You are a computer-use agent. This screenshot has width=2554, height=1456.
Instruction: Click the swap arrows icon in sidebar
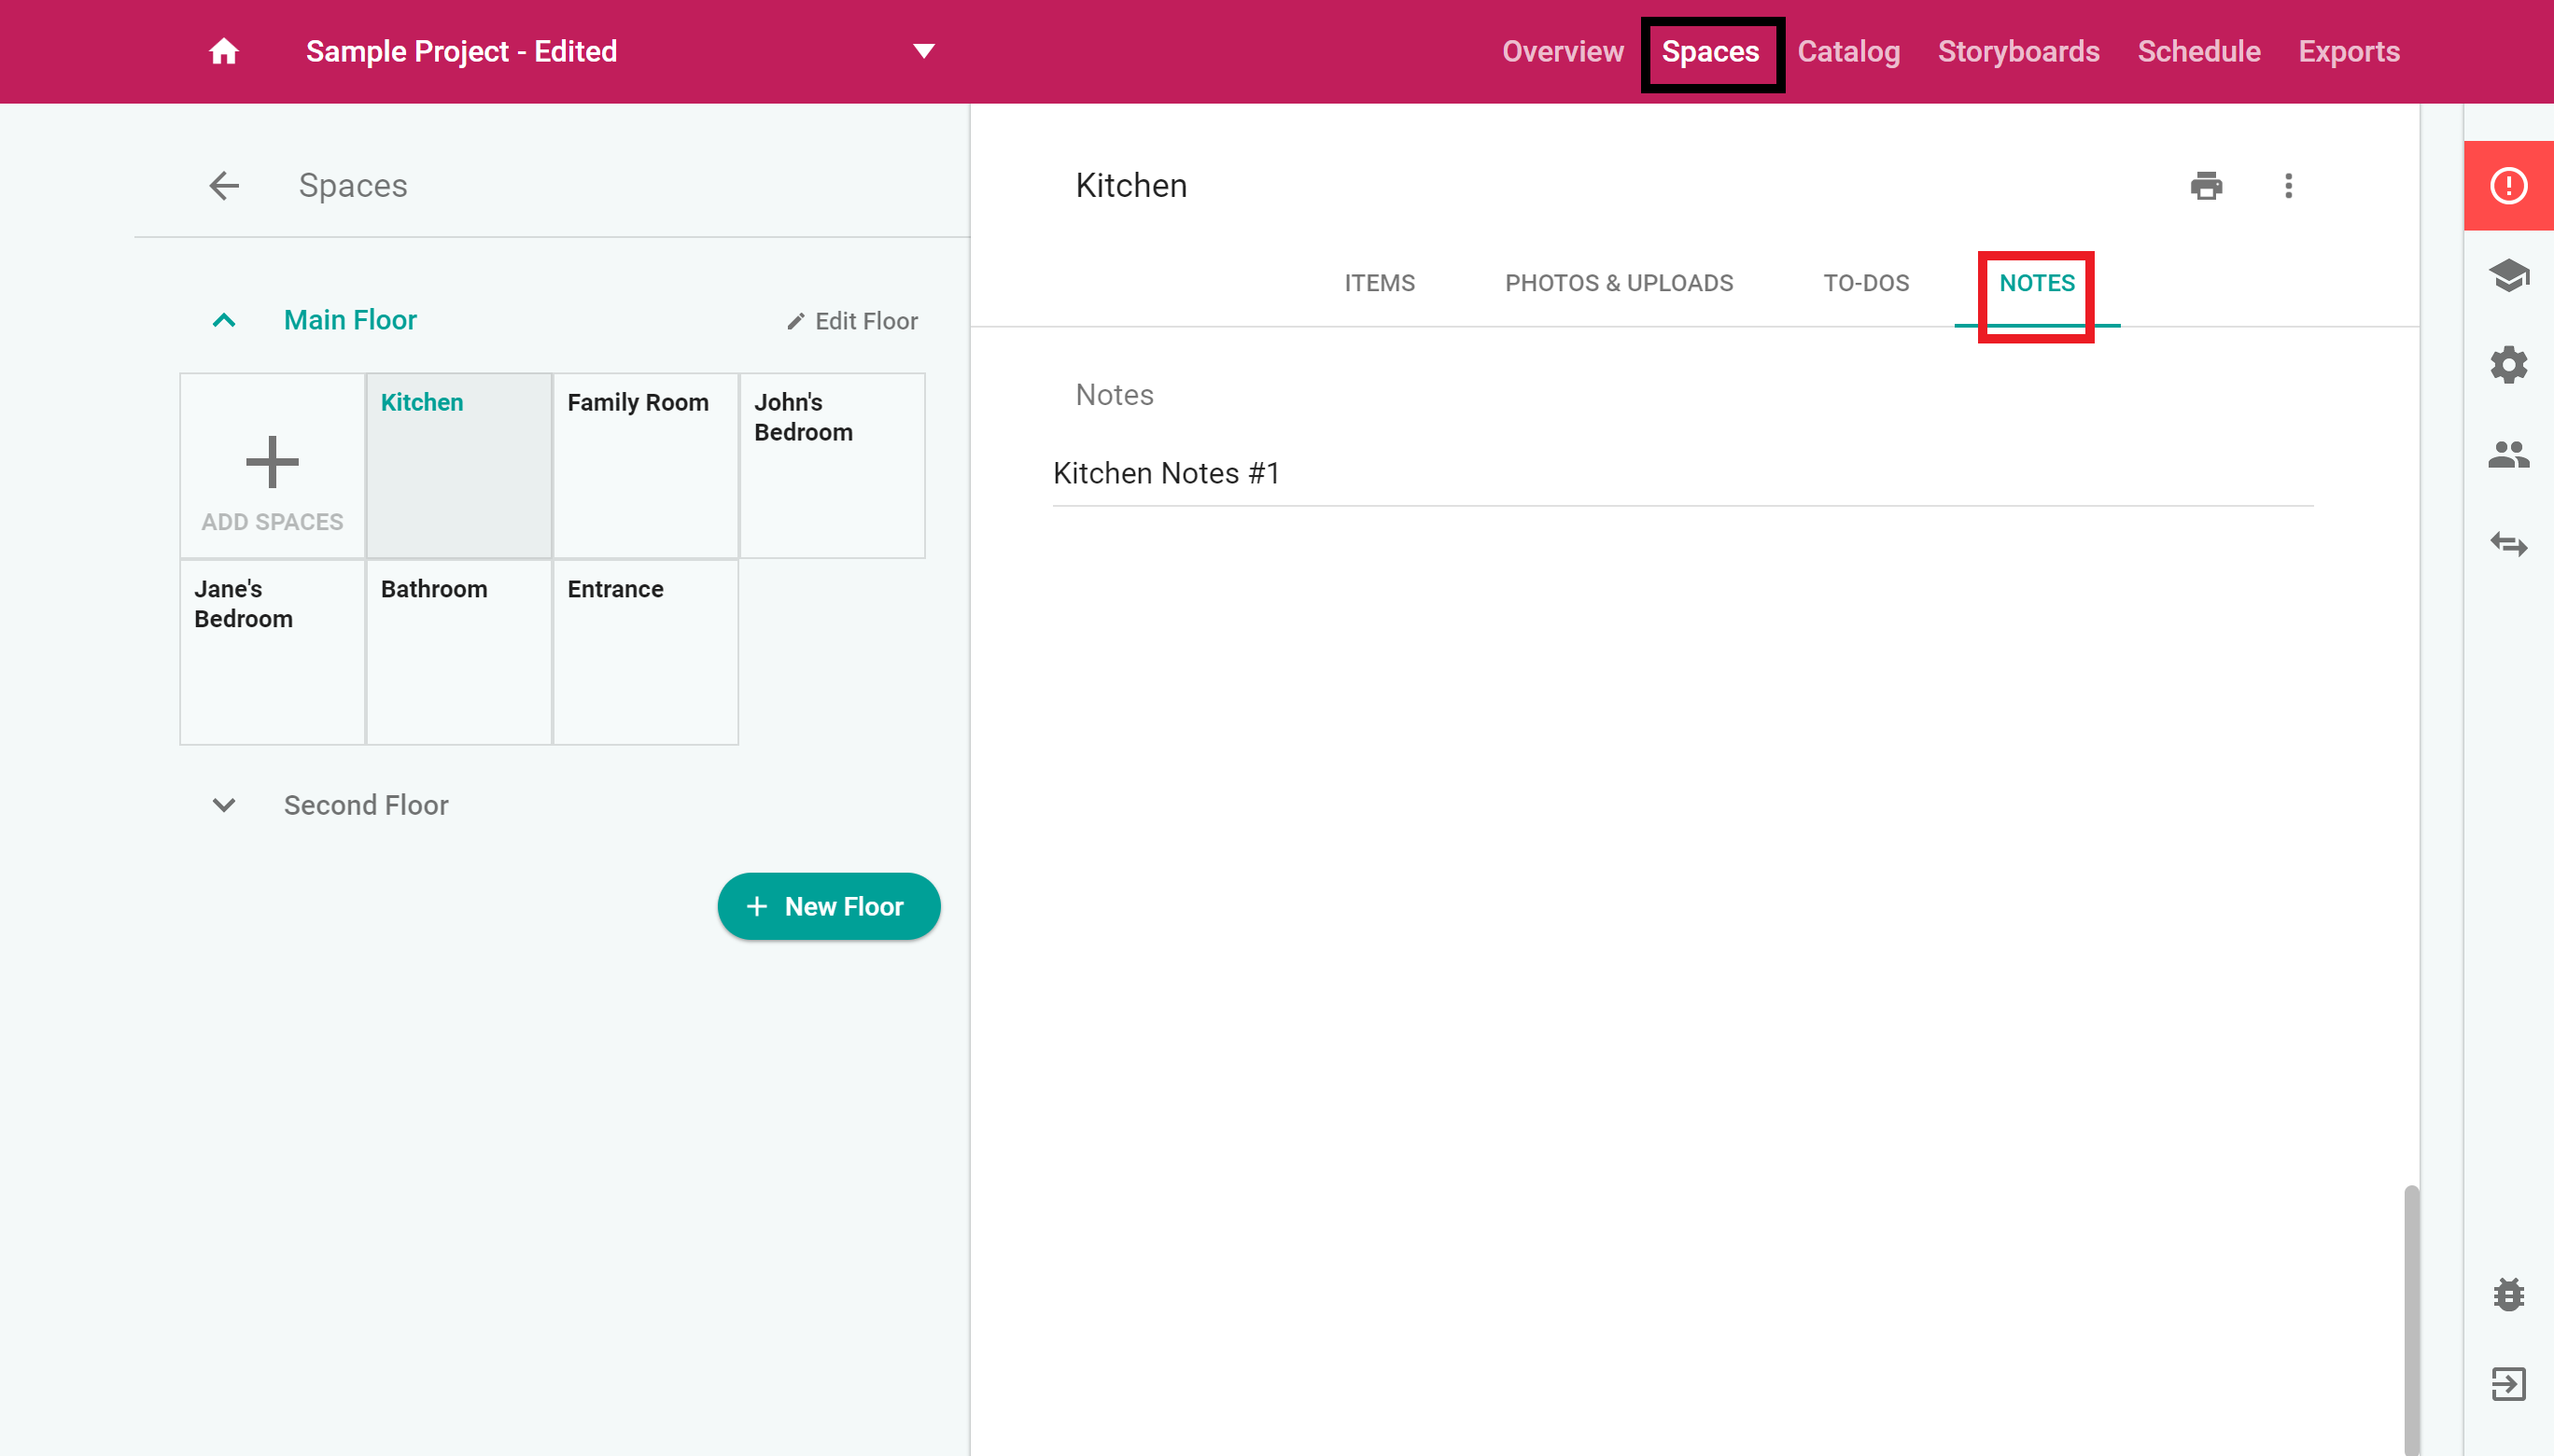pyautogui.click(x=2508, y=544)
